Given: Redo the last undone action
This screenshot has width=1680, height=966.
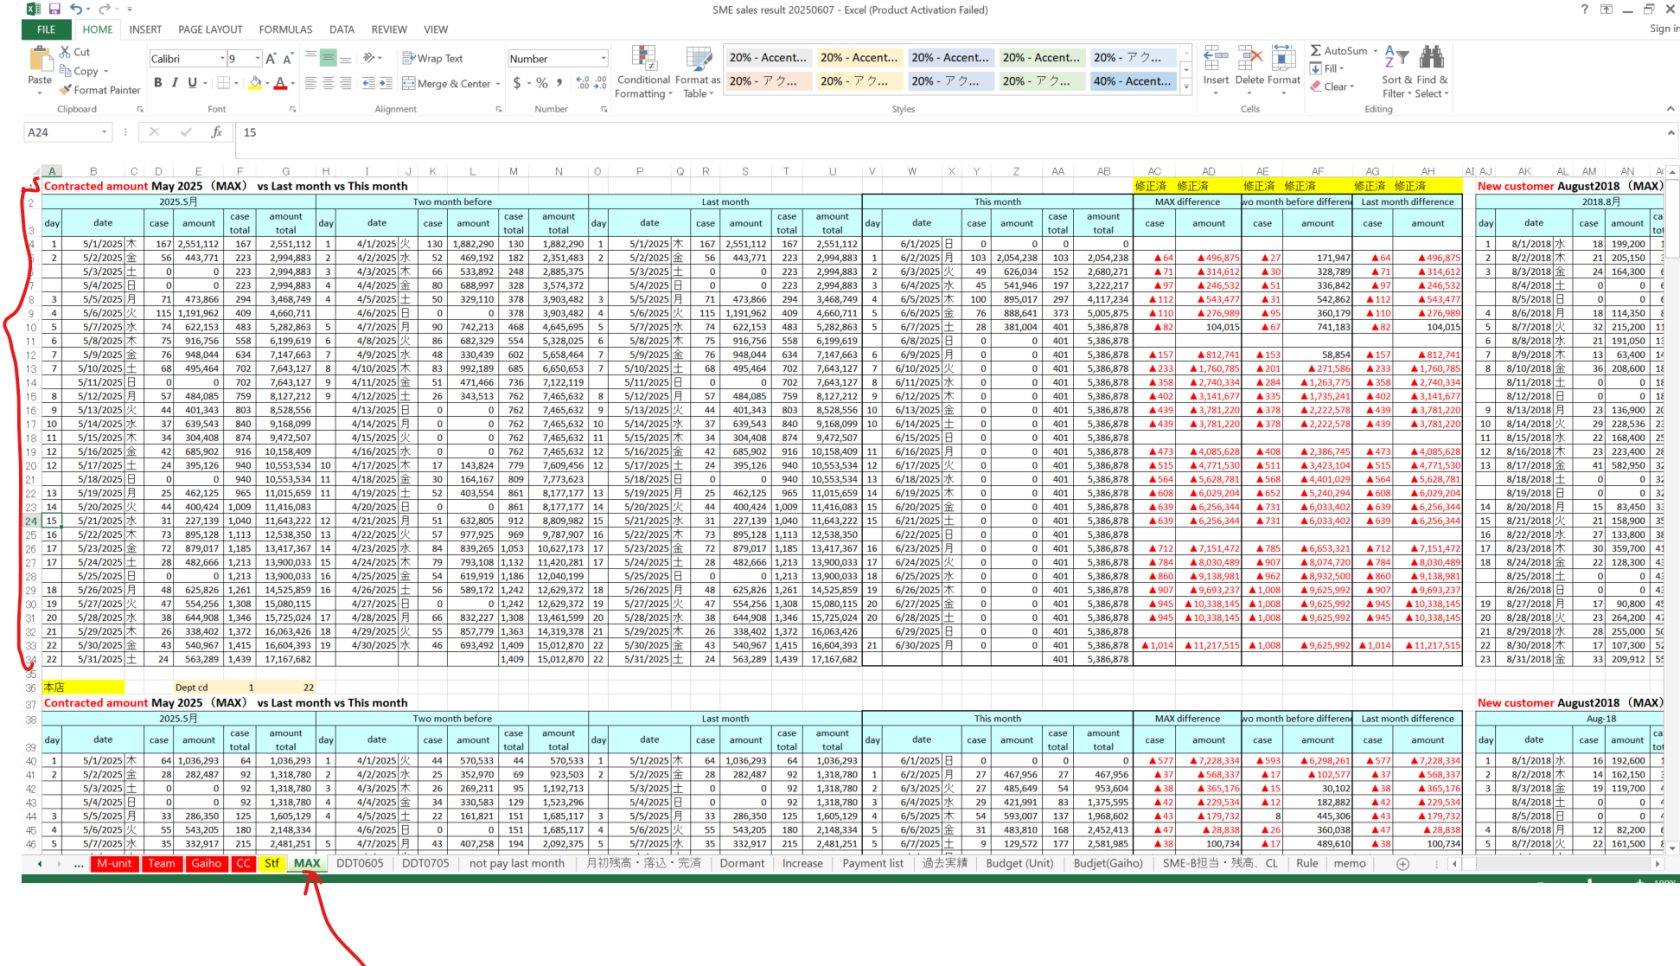Looking at the screenshot, I should 103,9.
